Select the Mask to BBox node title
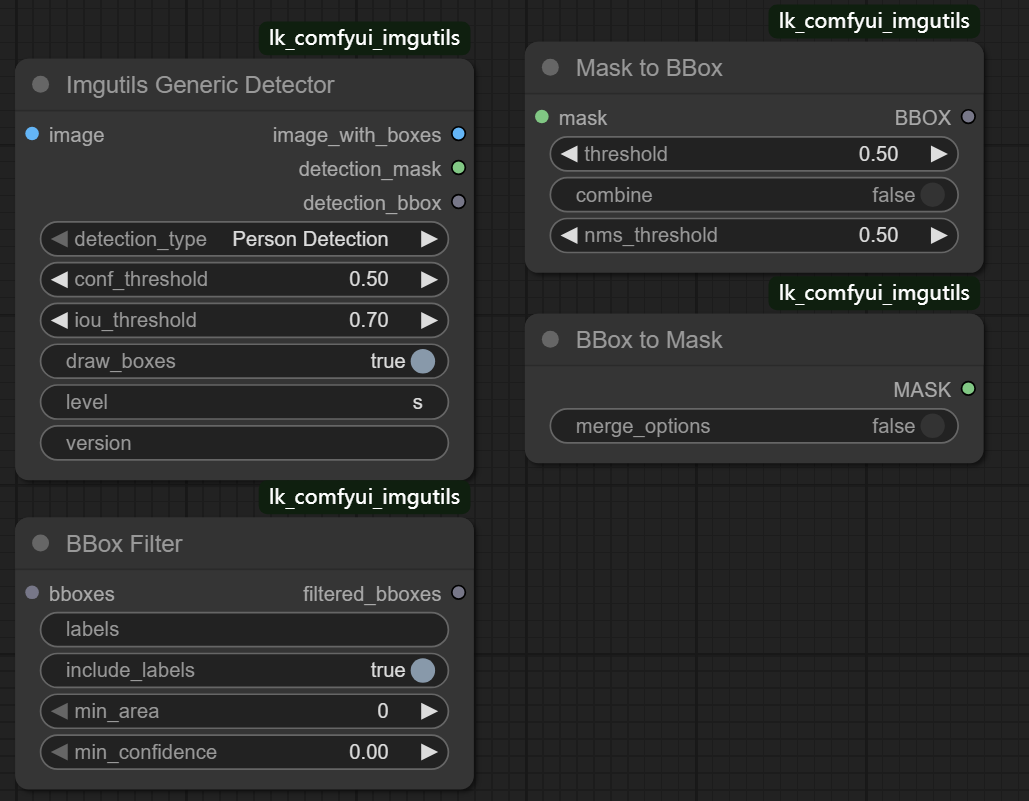The height and width of the screenshot is (801, 1029). point(649,68)
